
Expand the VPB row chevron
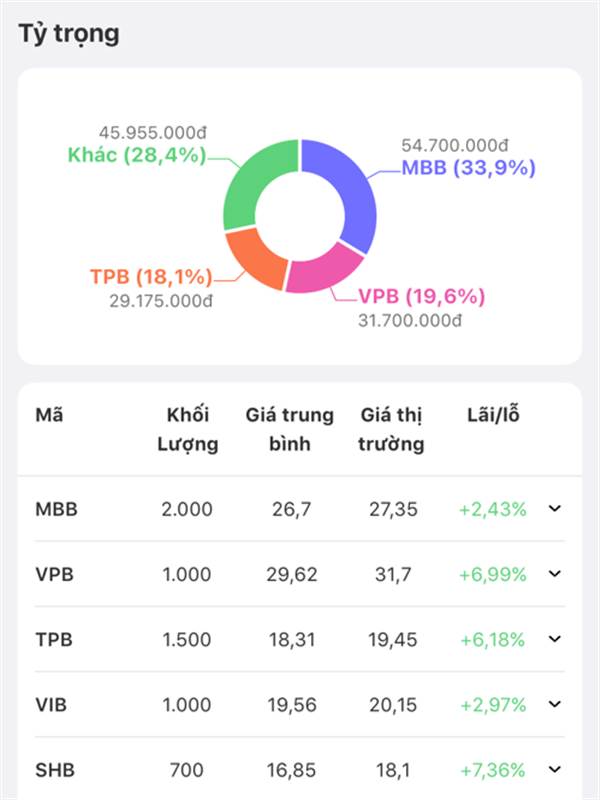(555, 574)
